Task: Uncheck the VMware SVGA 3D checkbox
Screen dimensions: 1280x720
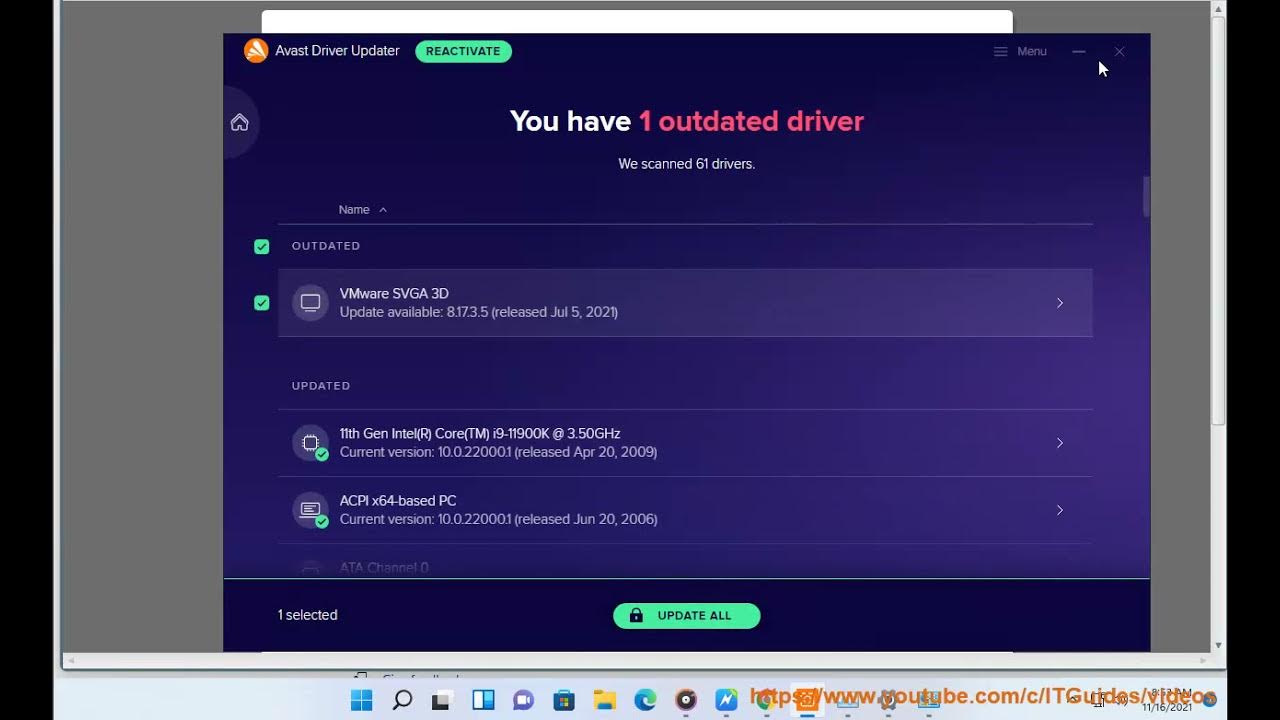Action: [262, 303]
